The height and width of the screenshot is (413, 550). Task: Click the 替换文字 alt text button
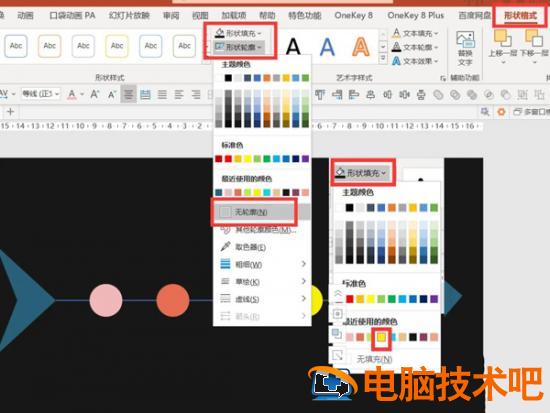465,48
